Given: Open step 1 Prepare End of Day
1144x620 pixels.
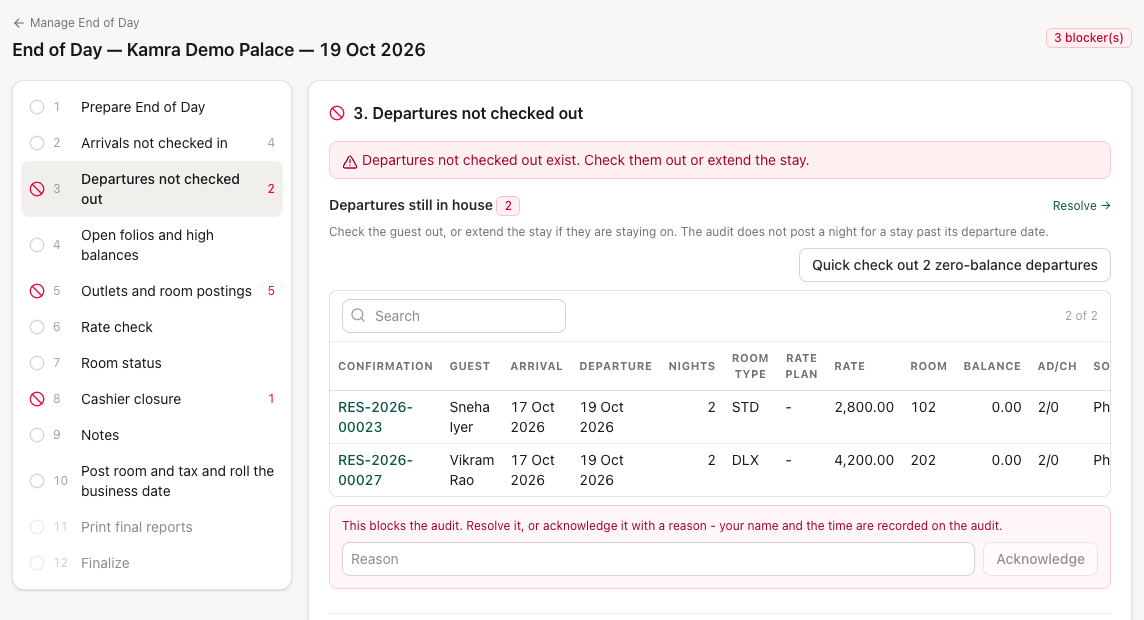Looking at the screenshot, I should click(x=152, y=107).
